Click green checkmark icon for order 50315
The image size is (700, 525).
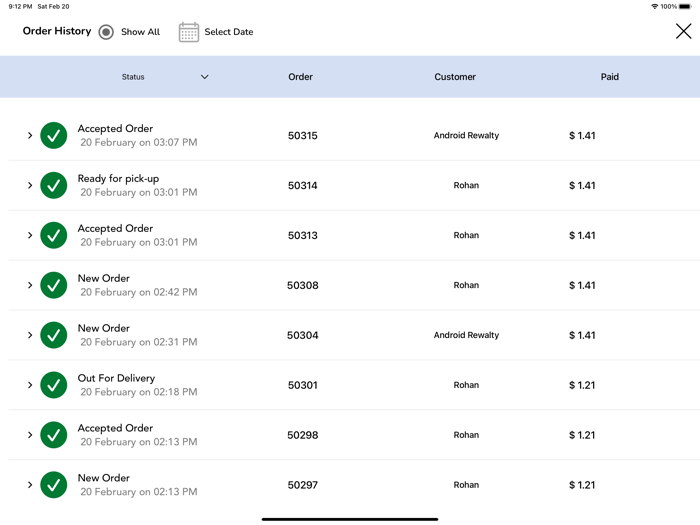click(54, 135)
